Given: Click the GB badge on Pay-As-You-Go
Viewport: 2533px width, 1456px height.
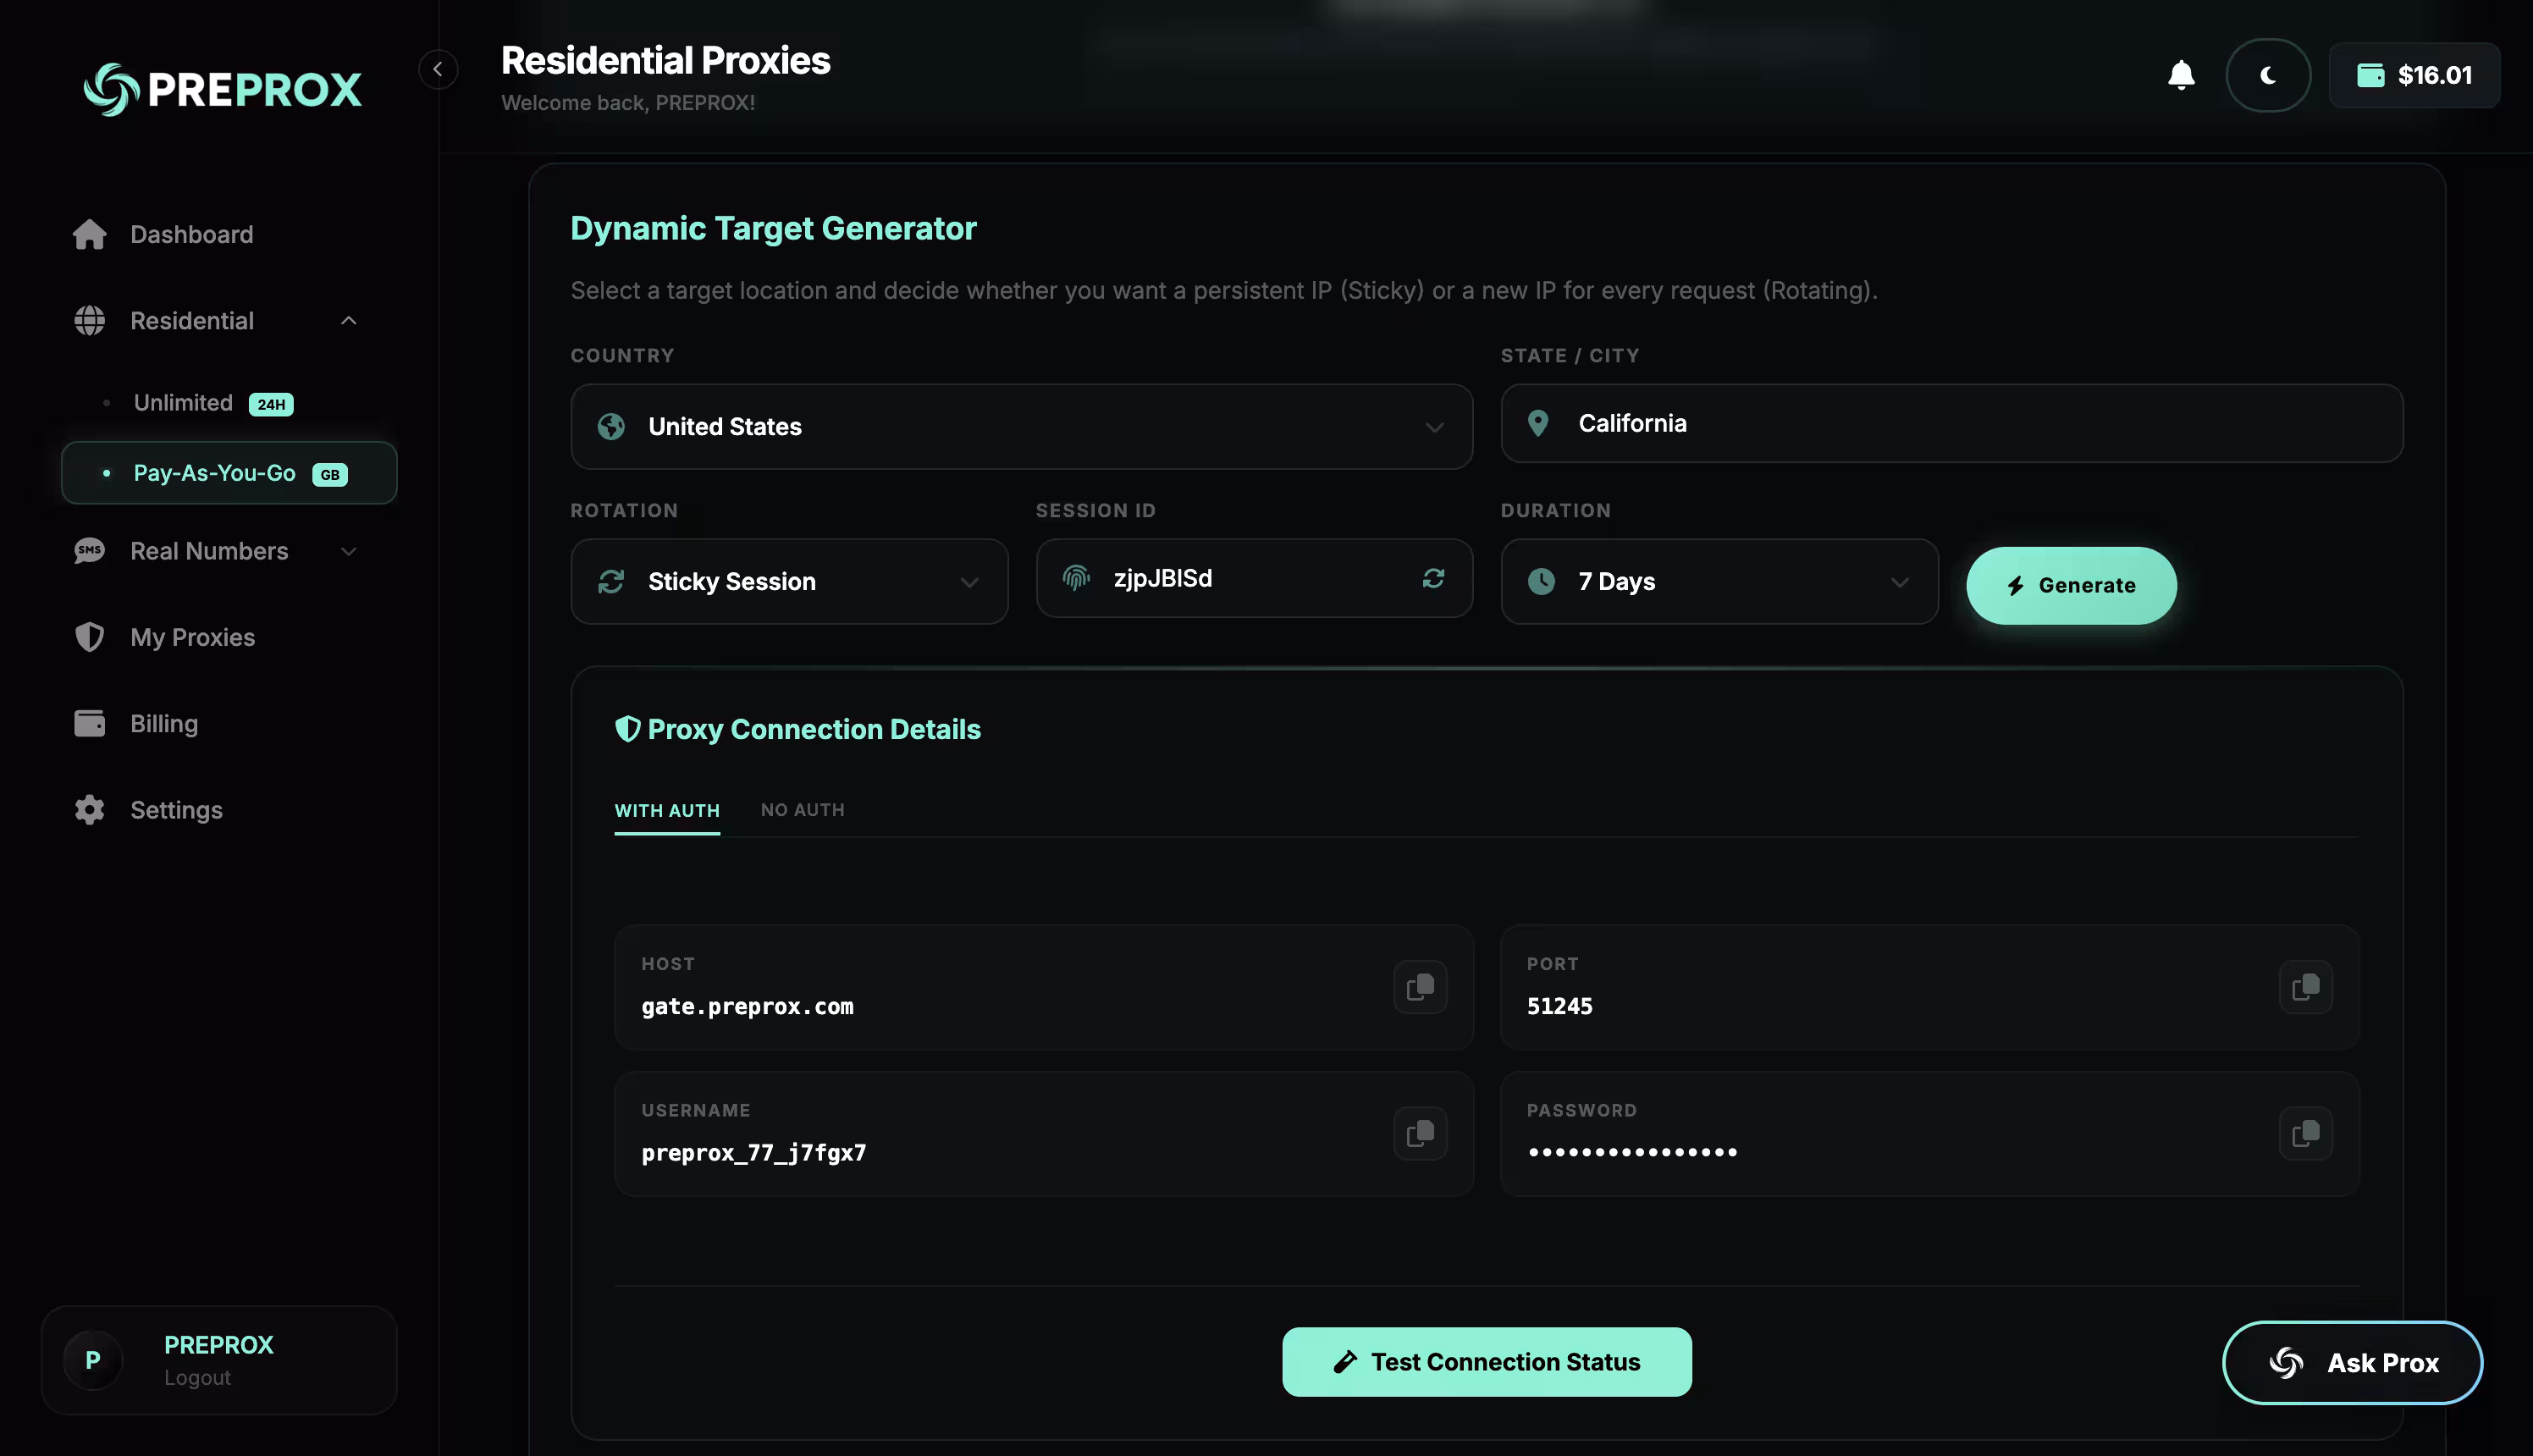Looking at the screenshot, I should coord(330,475).
